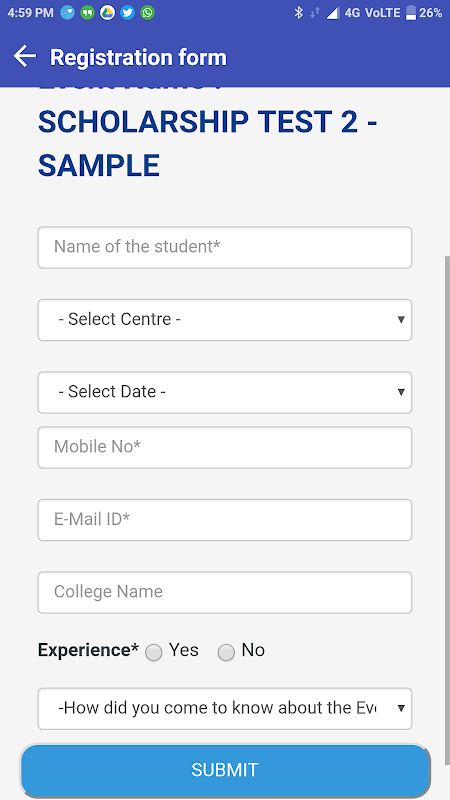The width and height of the screenshot is (450, 800).
Task: Tap the Twitter status bar icon
Action: click(128, 13)
